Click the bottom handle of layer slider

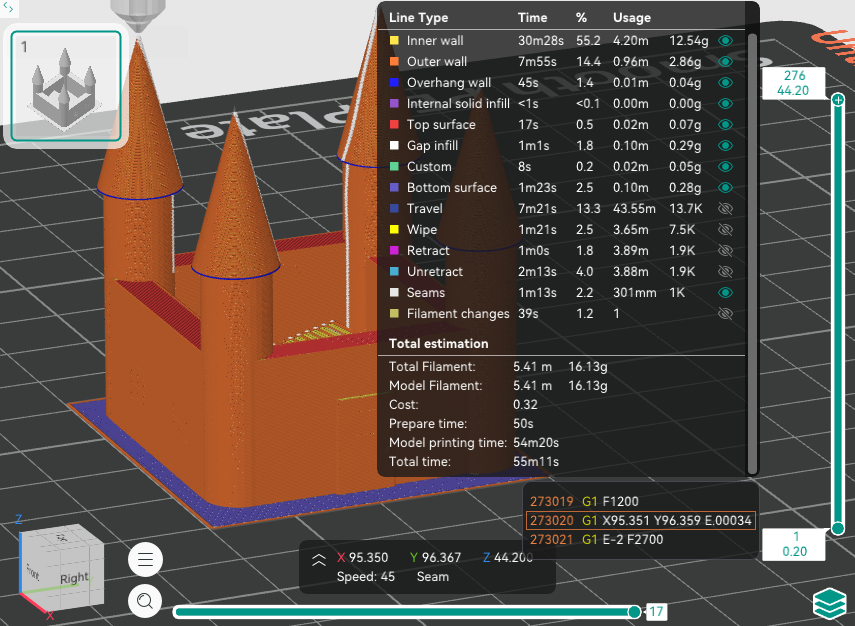tap(838, 528)
